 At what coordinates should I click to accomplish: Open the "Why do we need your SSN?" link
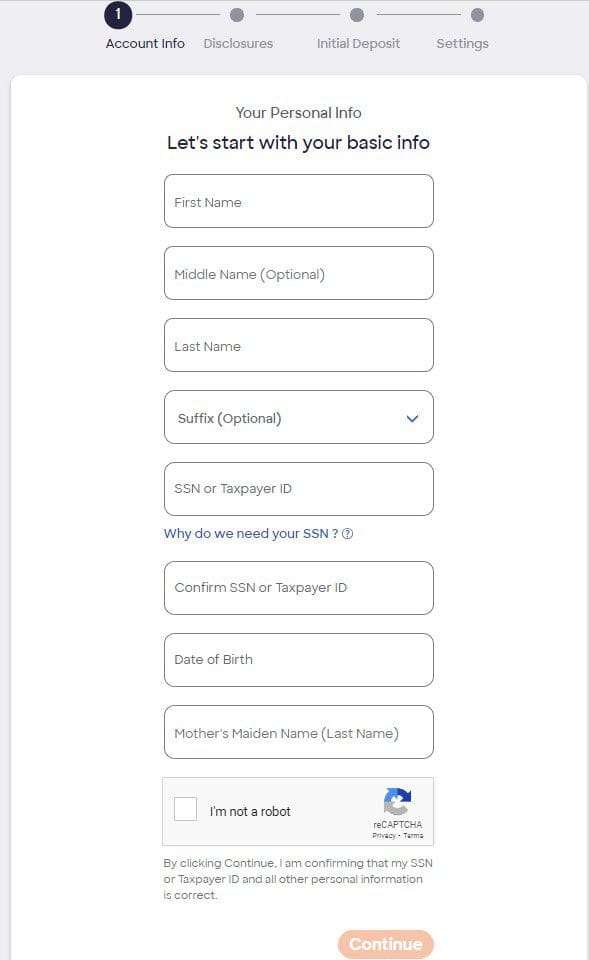[x=248, y=533]
